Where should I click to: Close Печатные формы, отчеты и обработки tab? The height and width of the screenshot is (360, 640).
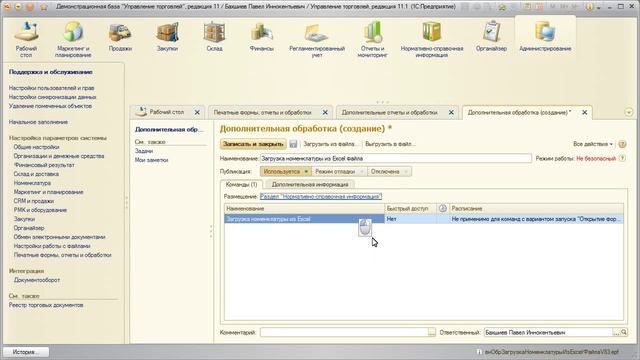pos(325,112)
